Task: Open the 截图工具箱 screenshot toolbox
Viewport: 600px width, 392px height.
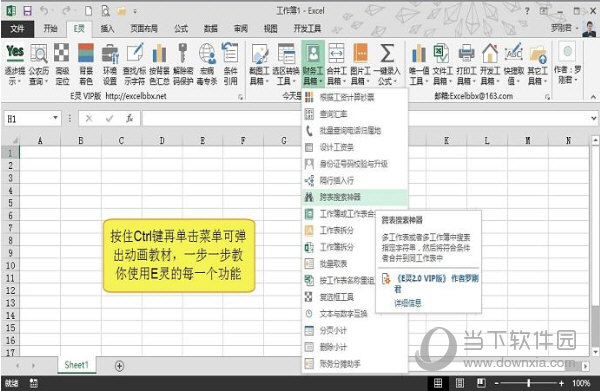Action: coord(259,64)
